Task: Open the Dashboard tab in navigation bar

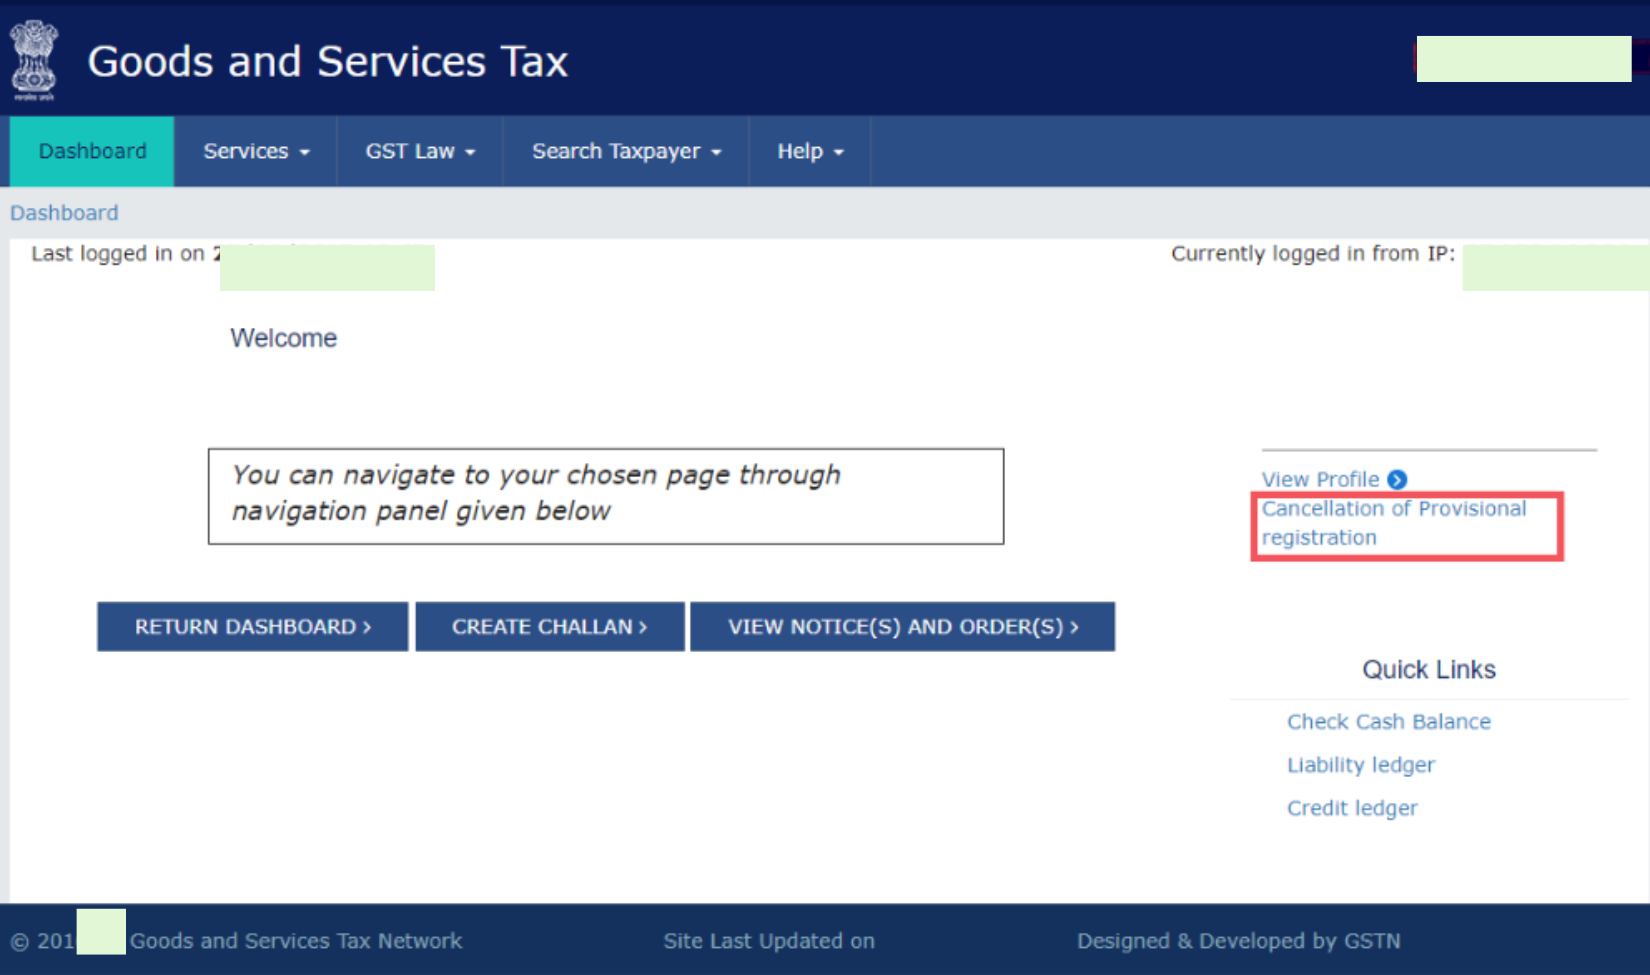Action: tap(92, 151)
